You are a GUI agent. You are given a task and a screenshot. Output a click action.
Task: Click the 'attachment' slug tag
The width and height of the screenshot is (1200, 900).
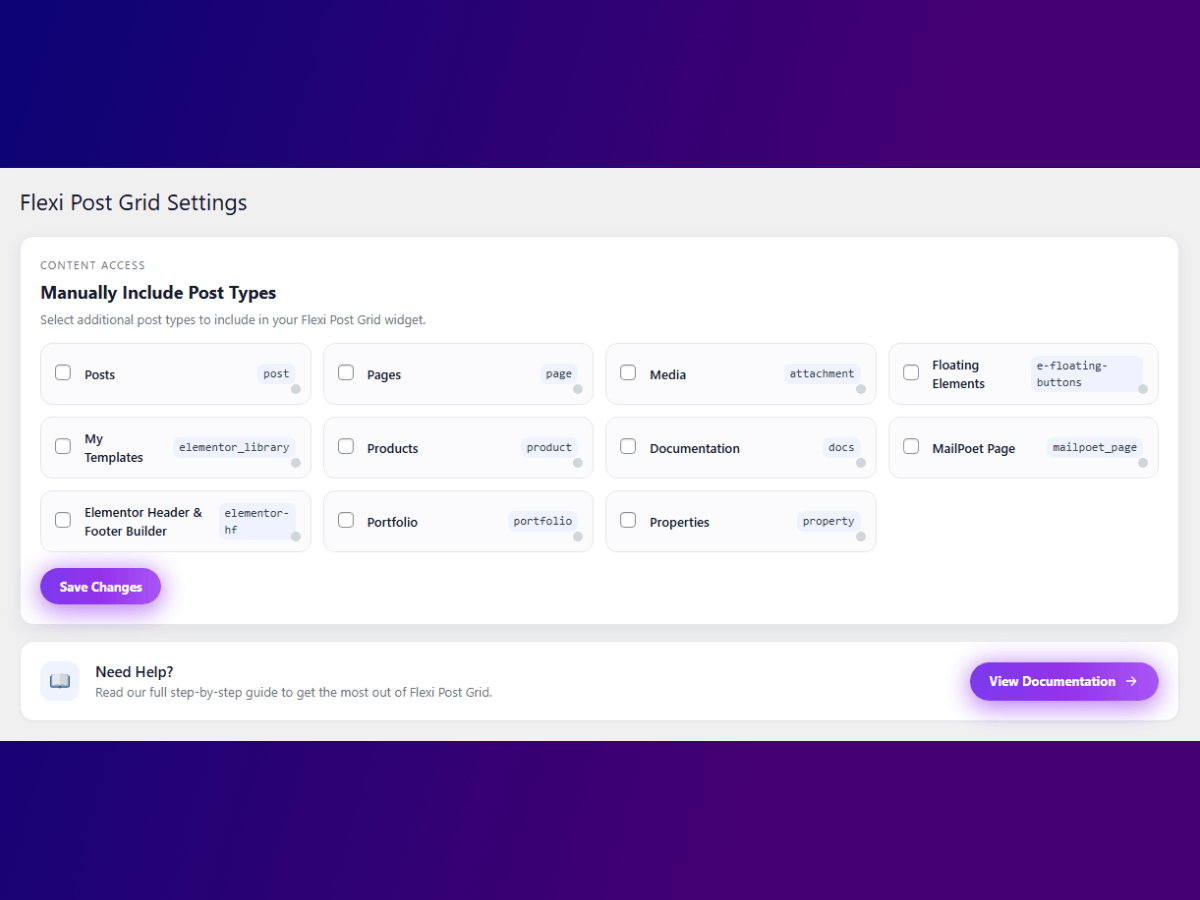click(822, 374)
